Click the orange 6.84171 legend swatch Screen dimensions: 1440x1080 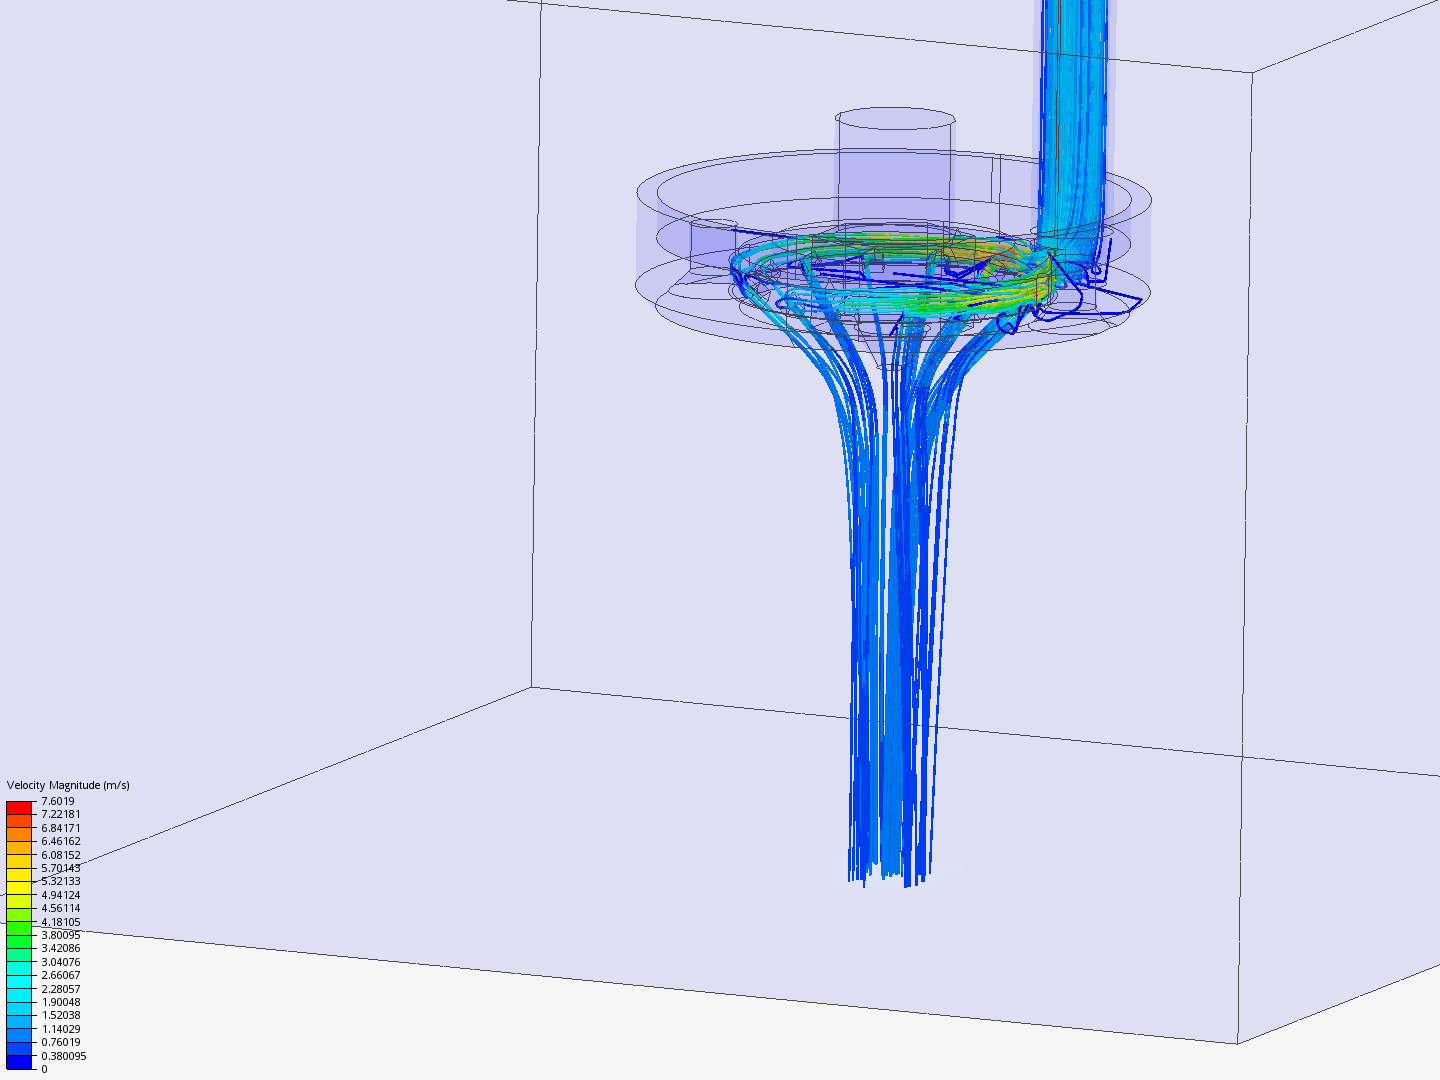pos(18,835)
